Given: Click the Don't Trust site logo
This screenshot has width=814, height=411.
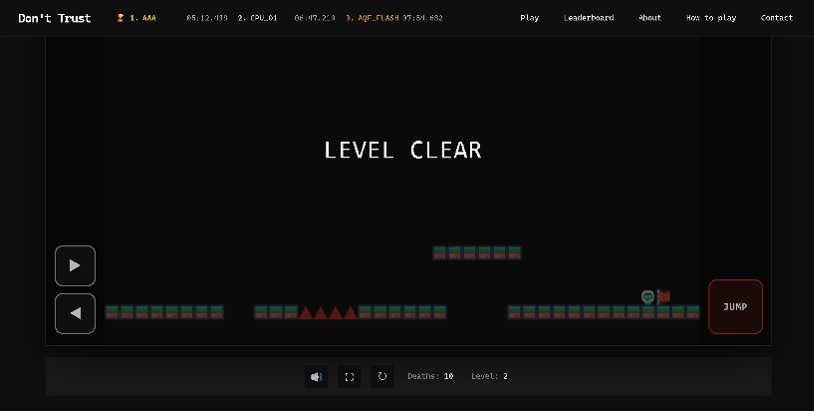Looking at the screenshot, I should tap(55, 18).
